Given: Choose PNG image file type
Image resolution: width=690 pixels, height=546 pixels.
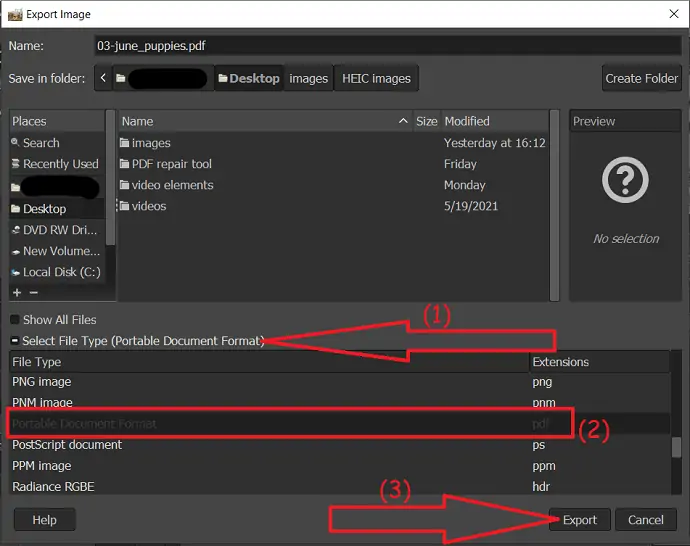Looking at the screenshot, I should 340,381.
